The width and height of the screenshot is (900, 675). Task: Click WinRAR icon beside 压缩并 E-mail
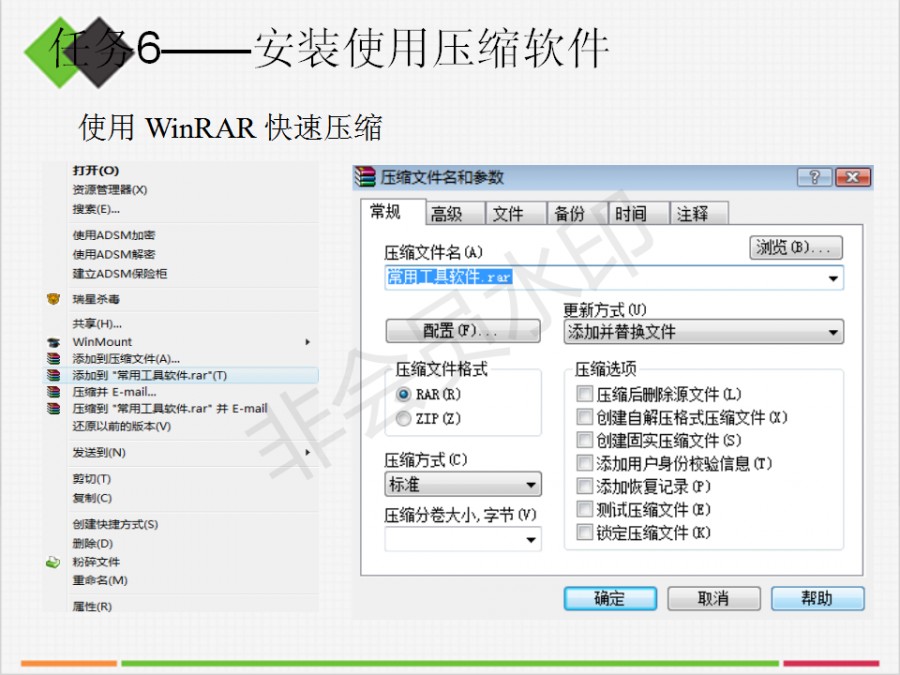pos(53,392)
